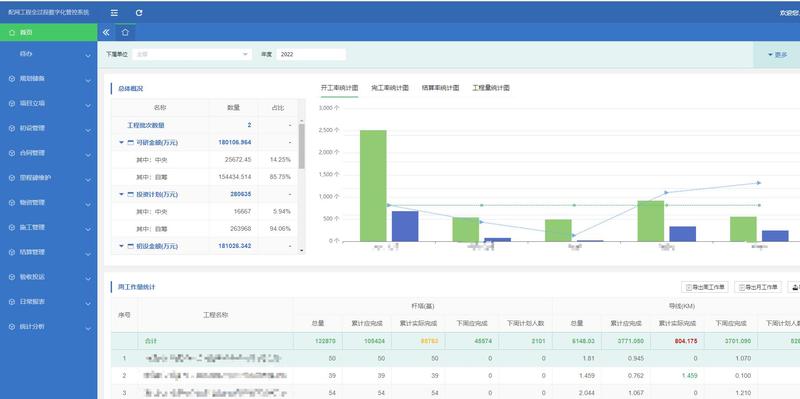Click the refresh icon in the top bar

click(x=139, y=13)
